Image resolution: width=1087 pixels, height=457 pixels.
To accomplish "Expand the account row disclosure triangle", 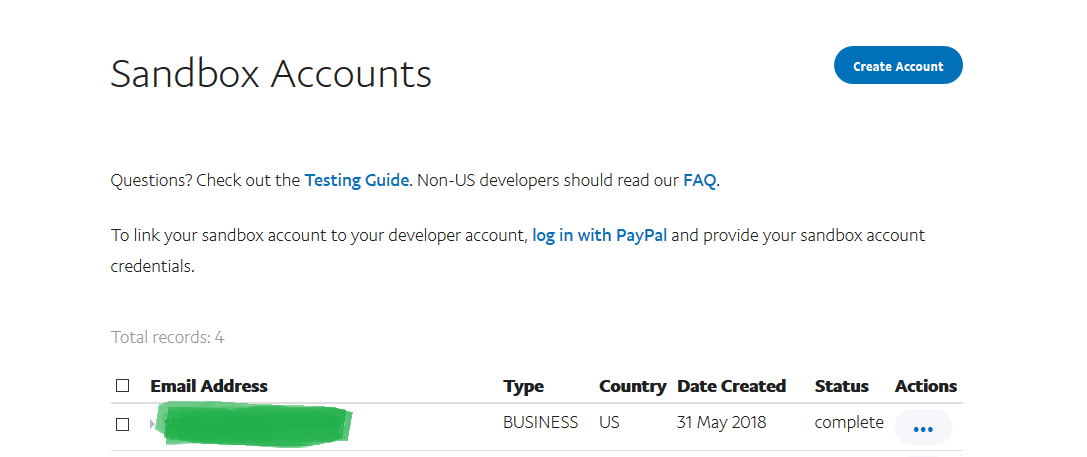I will tap(153, 424).
